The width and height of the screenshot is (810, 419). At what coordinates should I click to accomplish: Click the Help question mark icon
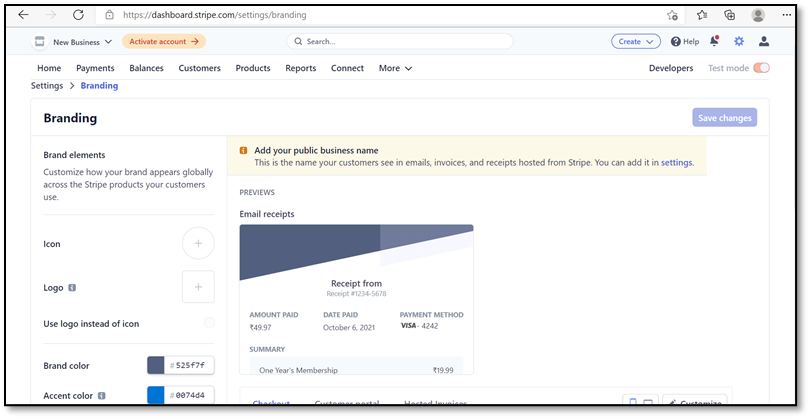coord(676,41)
